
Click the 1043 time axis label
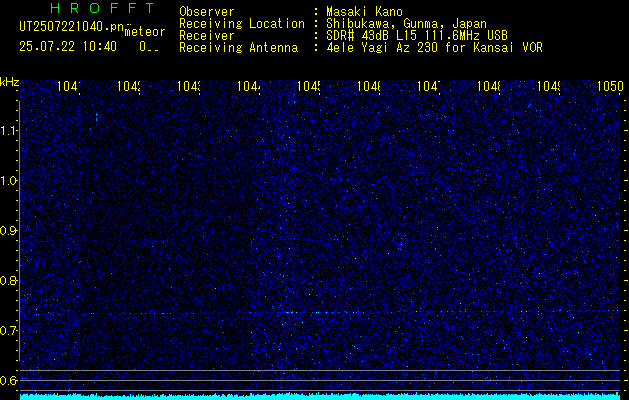pyautogui.click(x=189, y=86)
